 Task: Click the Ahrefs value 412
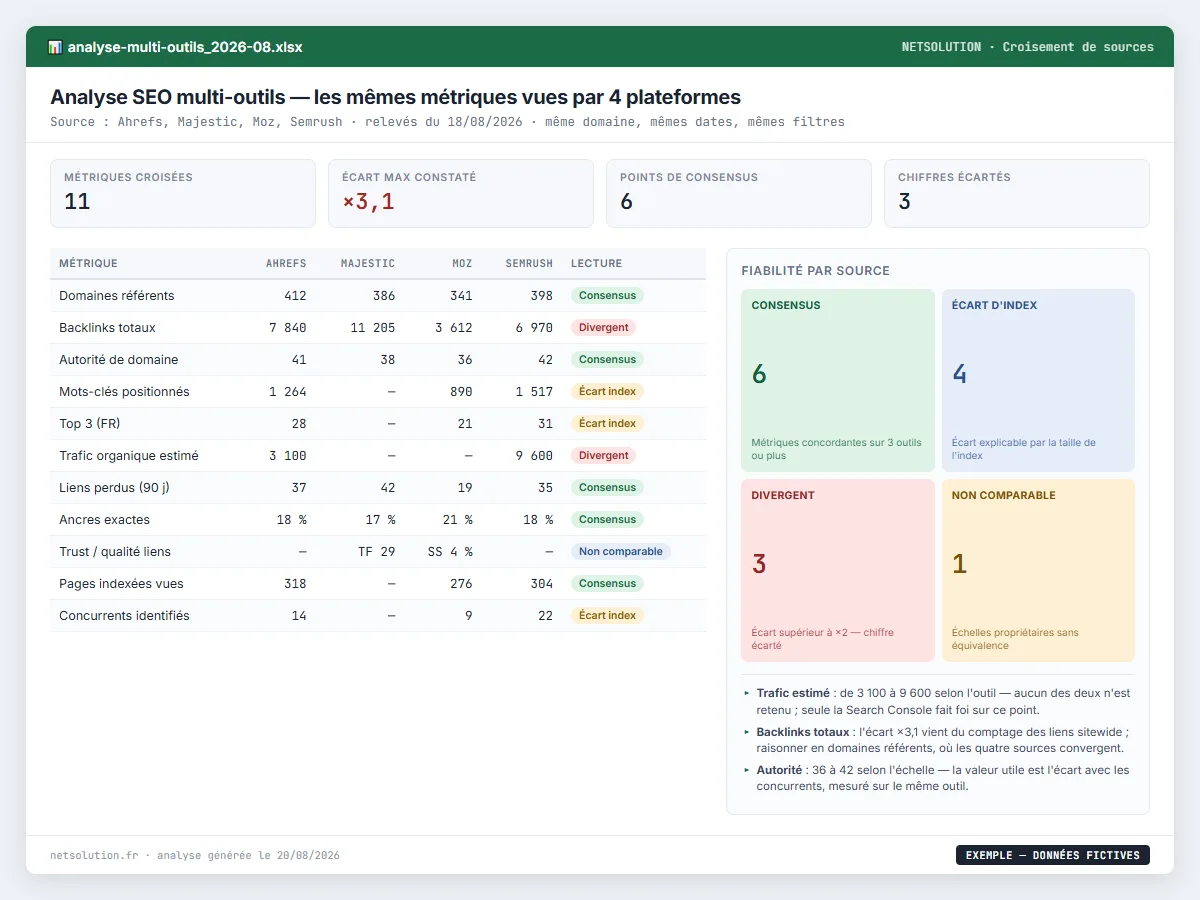[295, 296]
